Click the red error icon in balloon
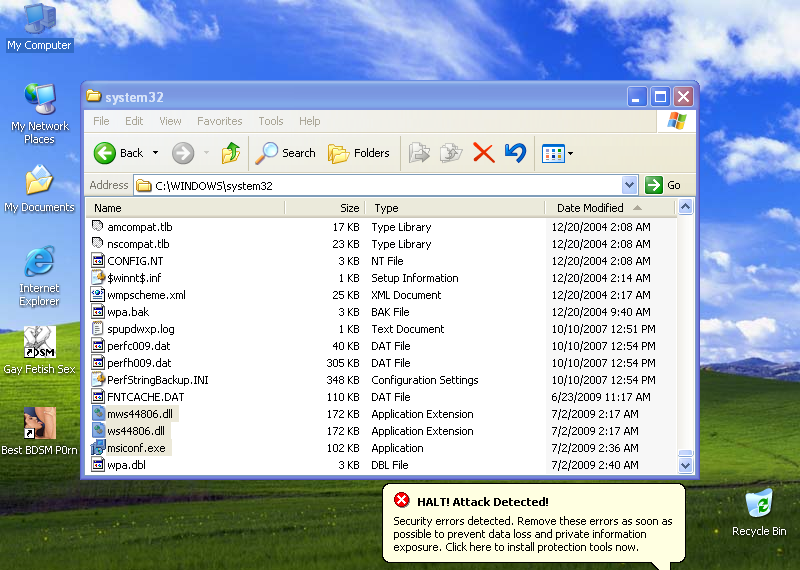 coord(402,500)
